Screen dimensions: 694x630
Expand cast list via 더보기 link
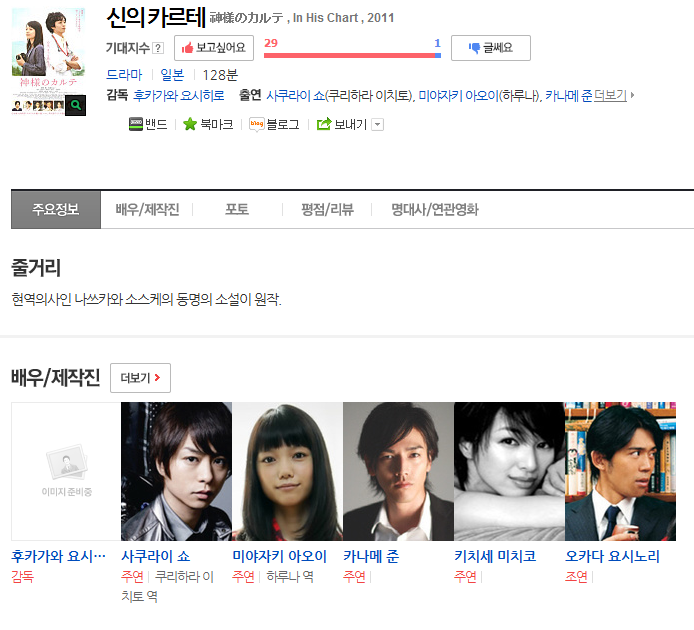click(610, 95)
